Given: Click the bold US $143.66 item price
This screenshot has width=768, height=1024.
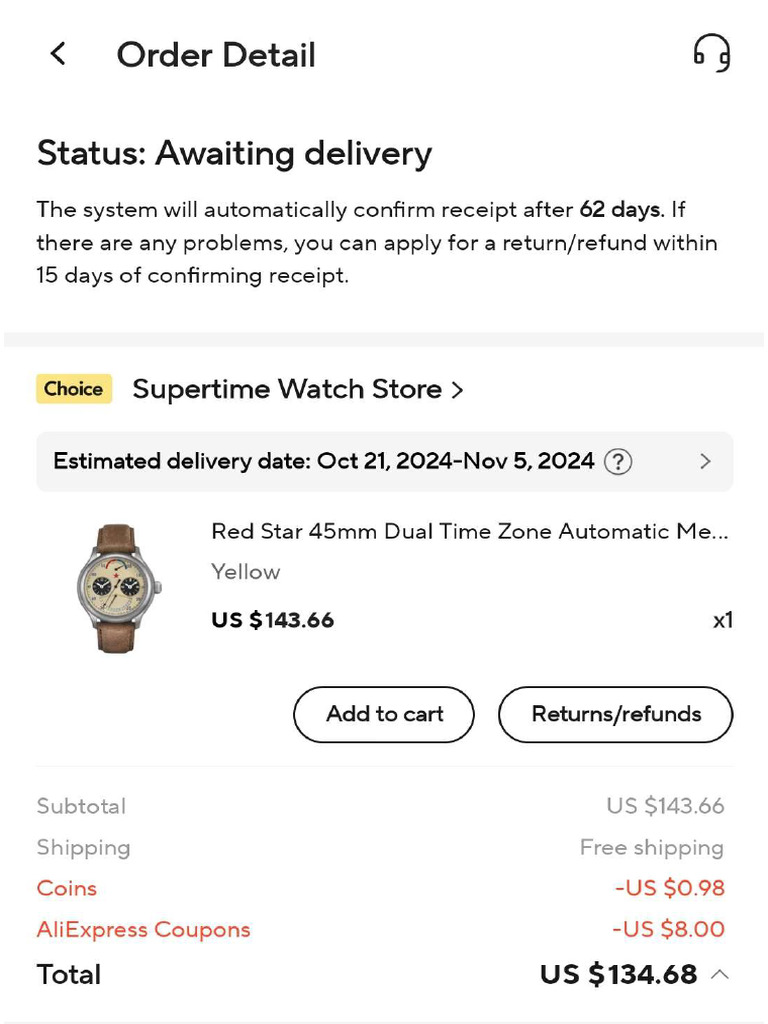Looking at the screenshot, I should point(272,620).
